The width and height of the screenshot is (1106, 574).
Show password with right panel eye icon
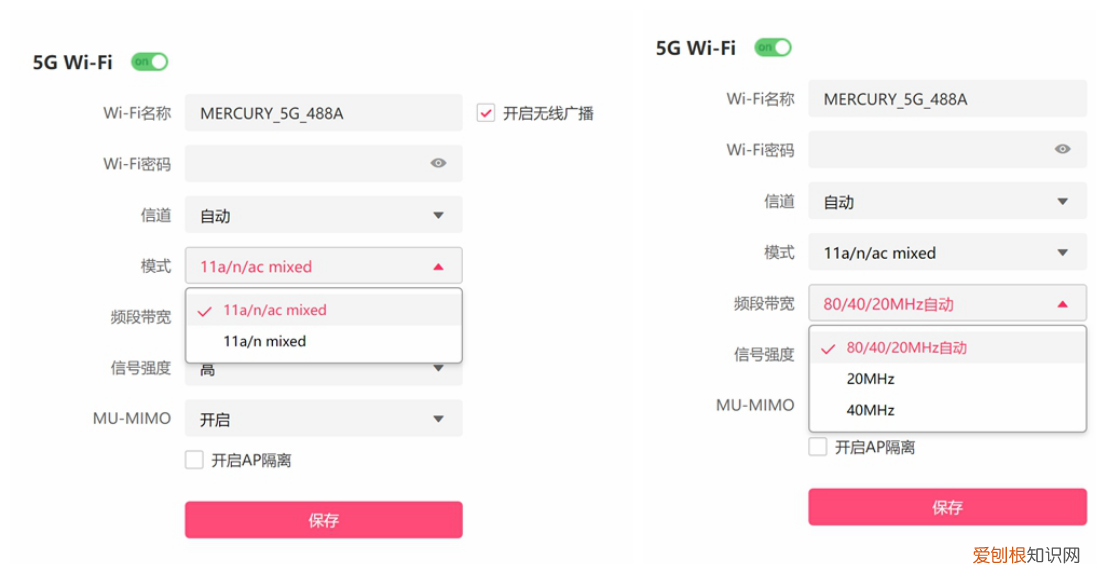click(1062, 149)
